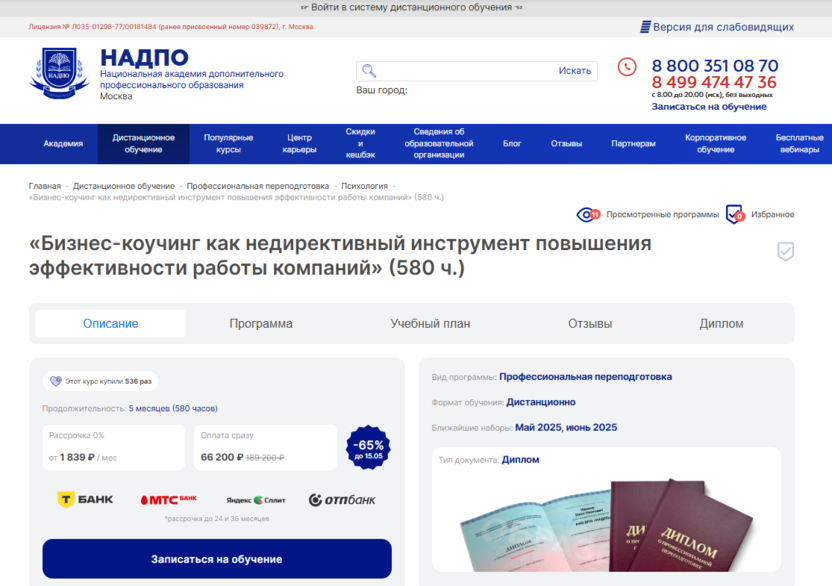Click the НАДПО academy crest logo
This screenshot has width=832, height=586.
click(x=59, y=73)
